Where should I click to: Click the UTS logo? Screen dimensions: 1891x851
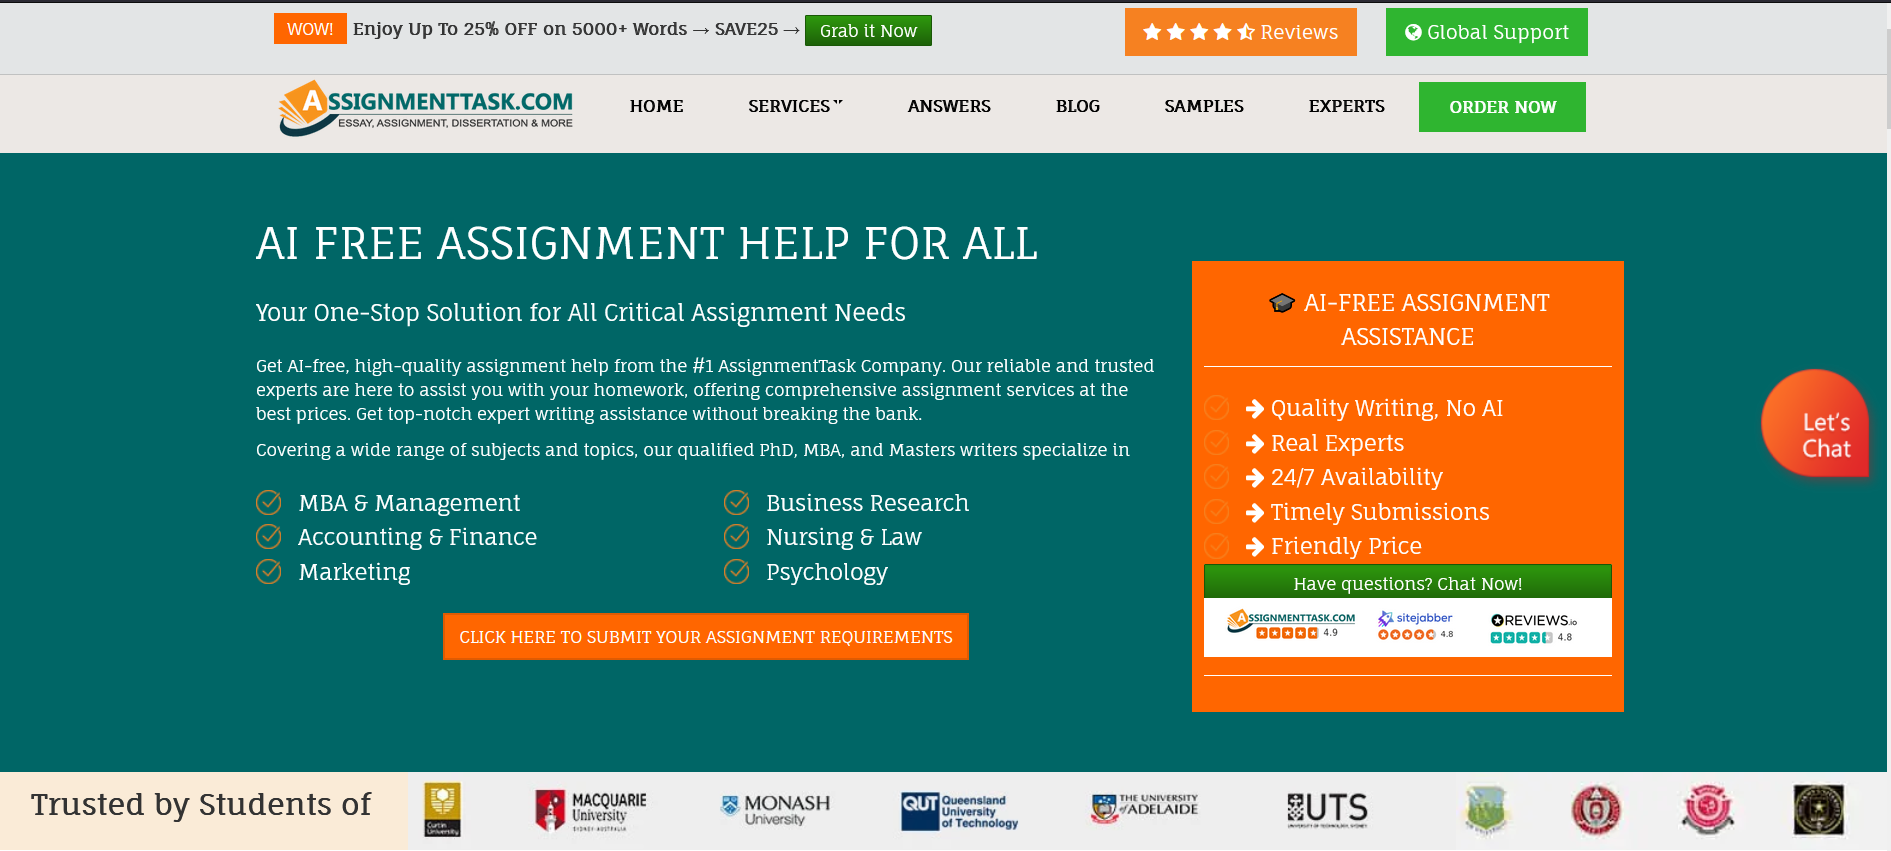click(1327, 810)
